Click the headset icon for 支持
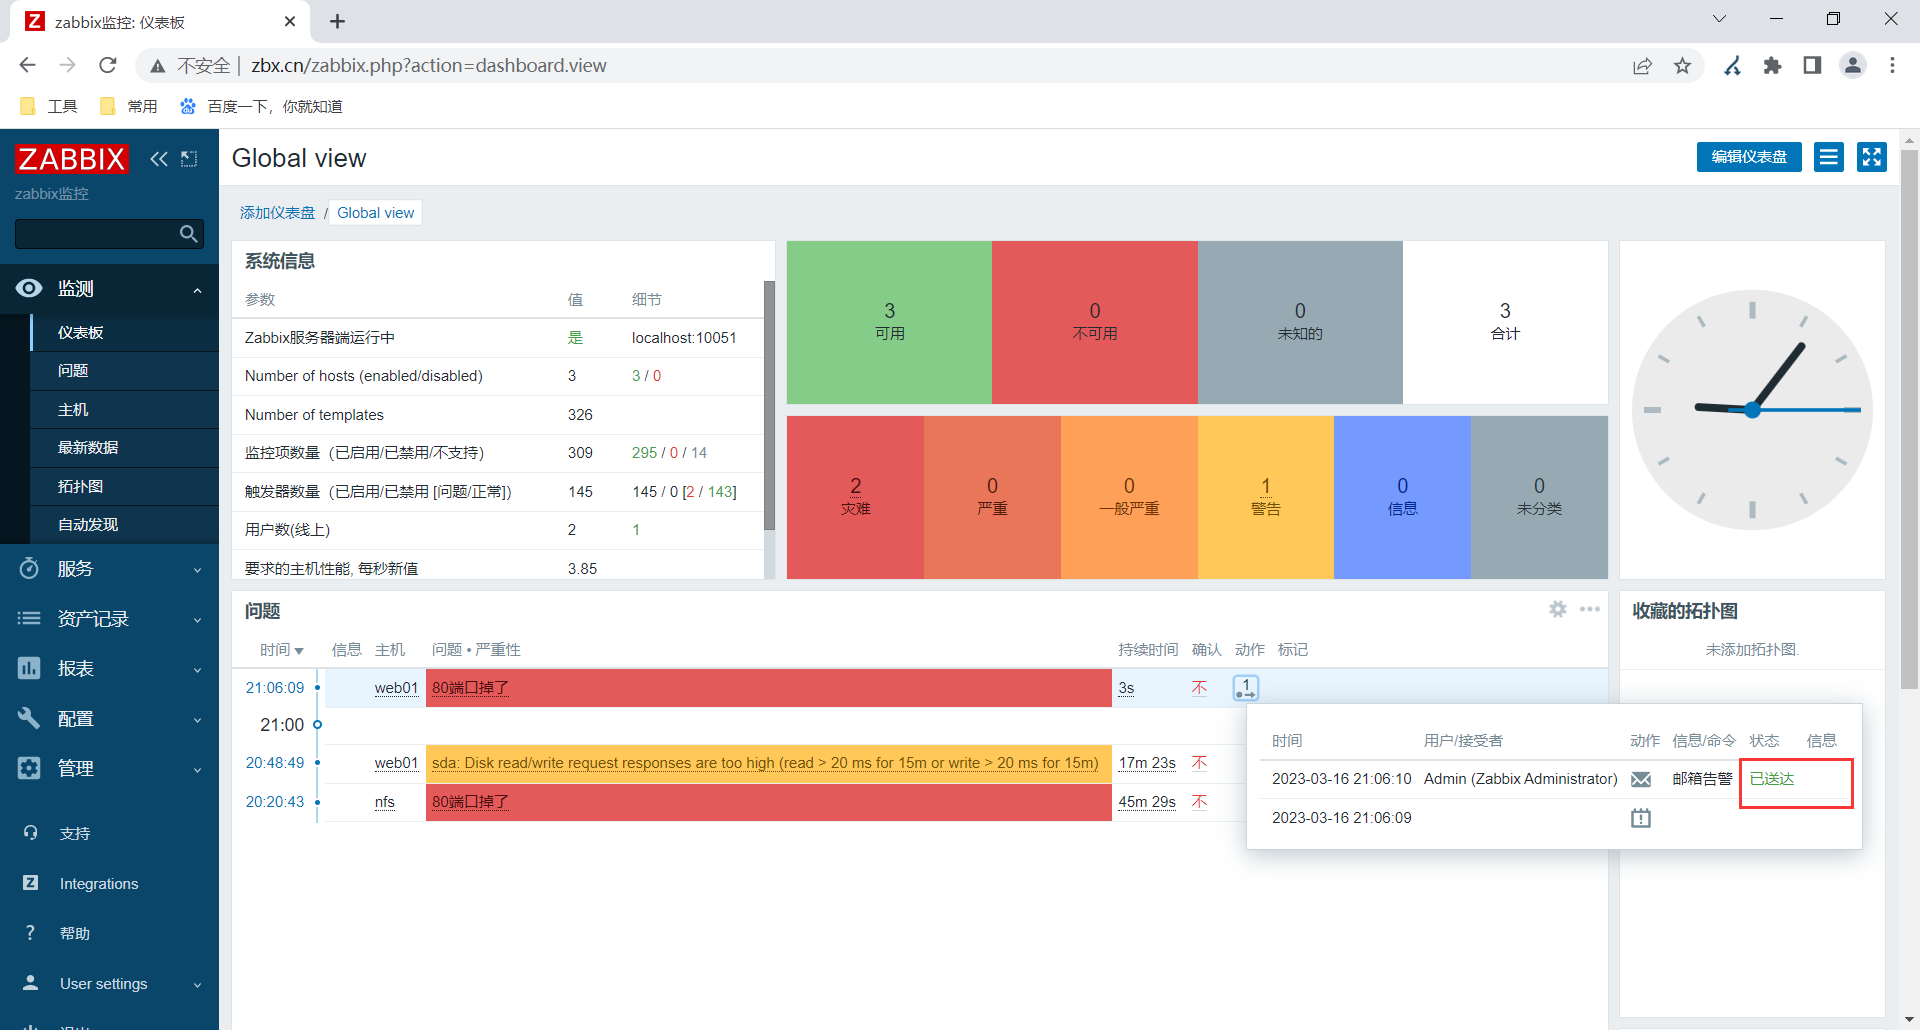The image size is (1920, 1030). (x=30, y=833)
